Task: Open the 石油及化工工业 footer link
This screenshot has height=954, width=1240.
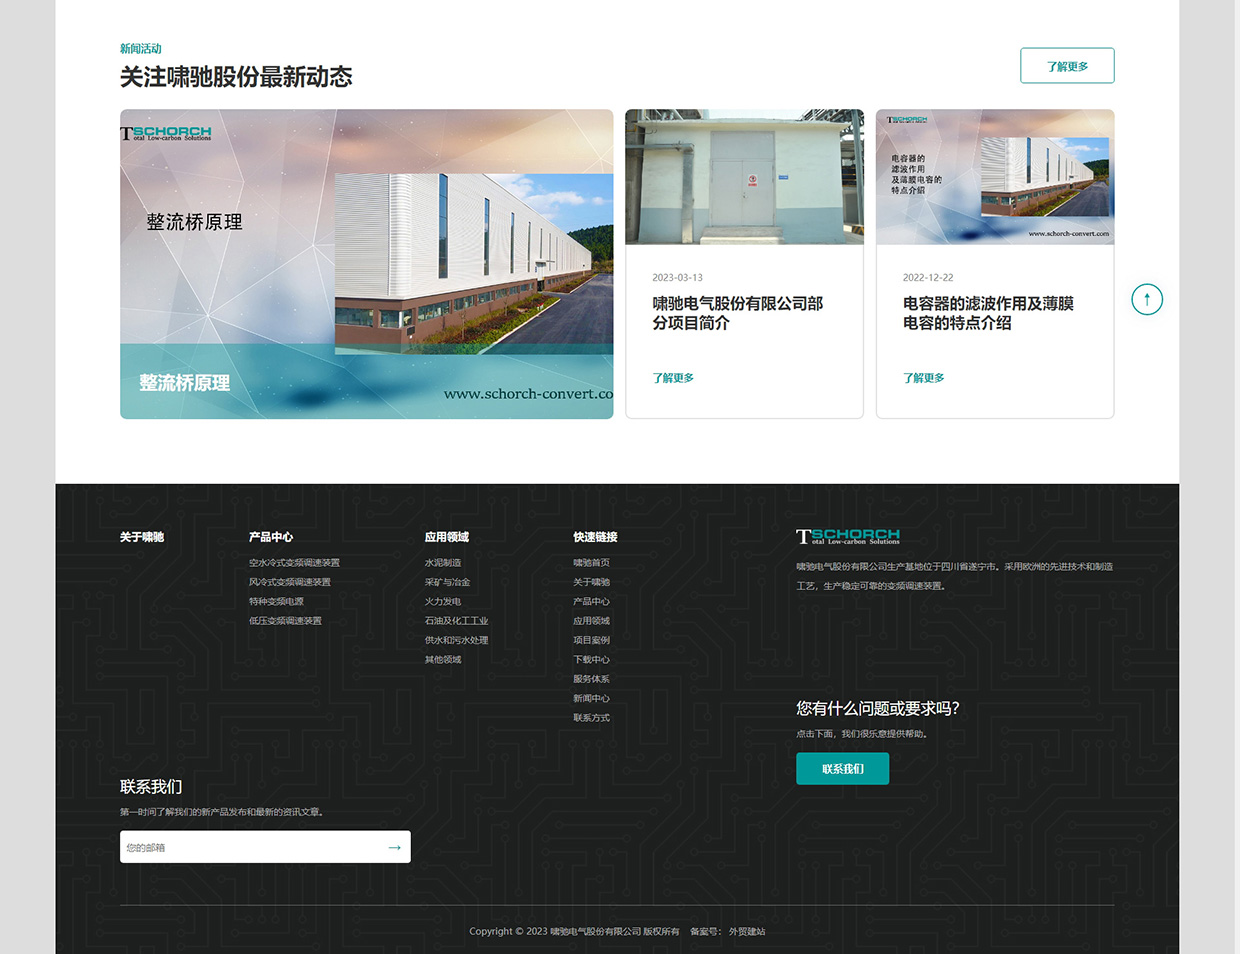Action: click(456, 621)
